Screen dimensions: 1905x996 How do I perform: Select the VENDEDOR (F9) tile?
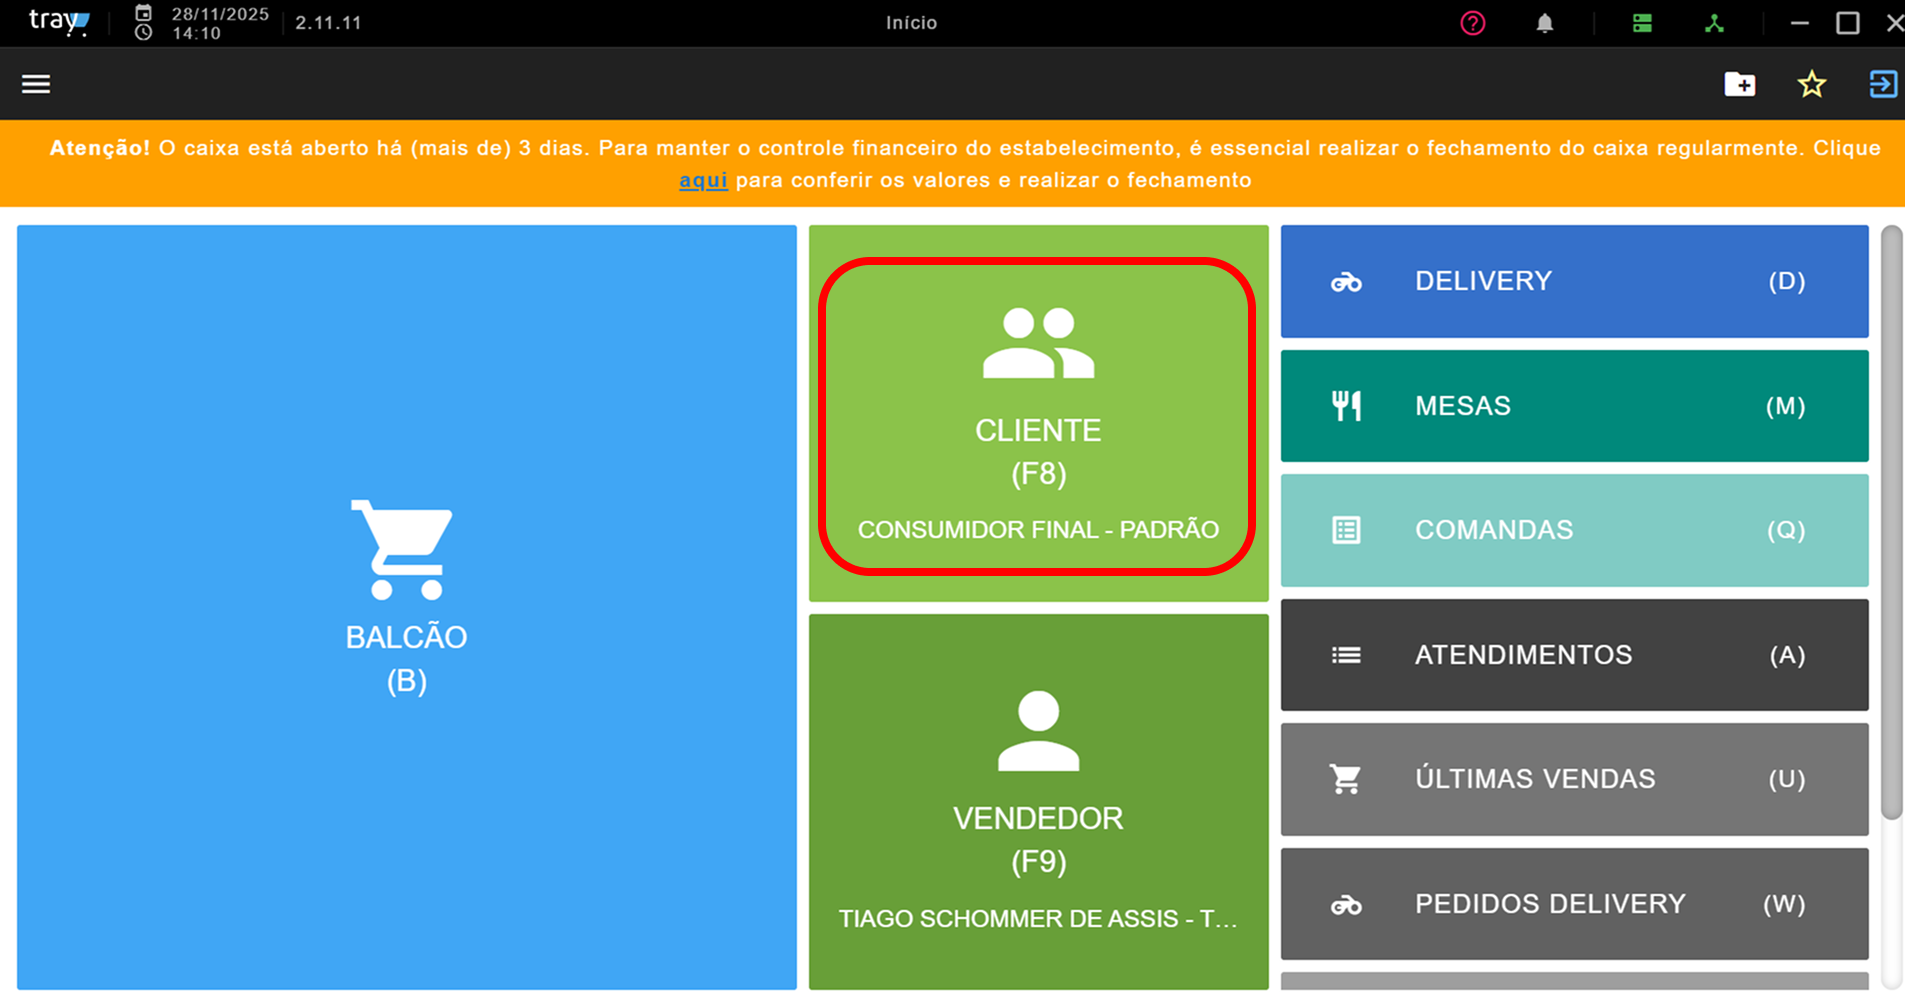(1038, 802)
